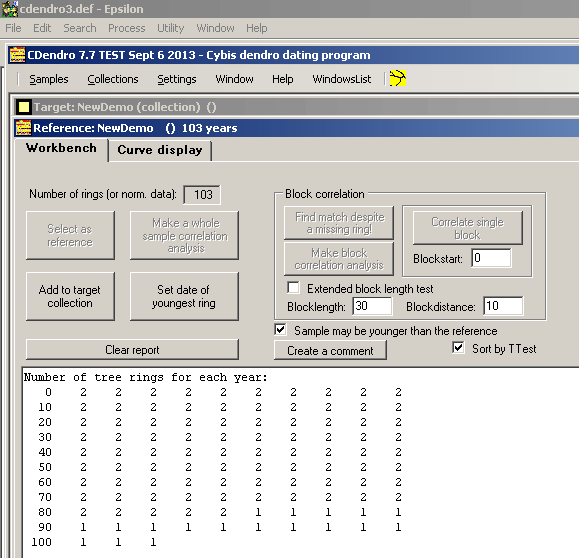Viewport: 579px width, 558px height.
Task: Click Make a whole sample correlation analysis
Action: point(184,235)
